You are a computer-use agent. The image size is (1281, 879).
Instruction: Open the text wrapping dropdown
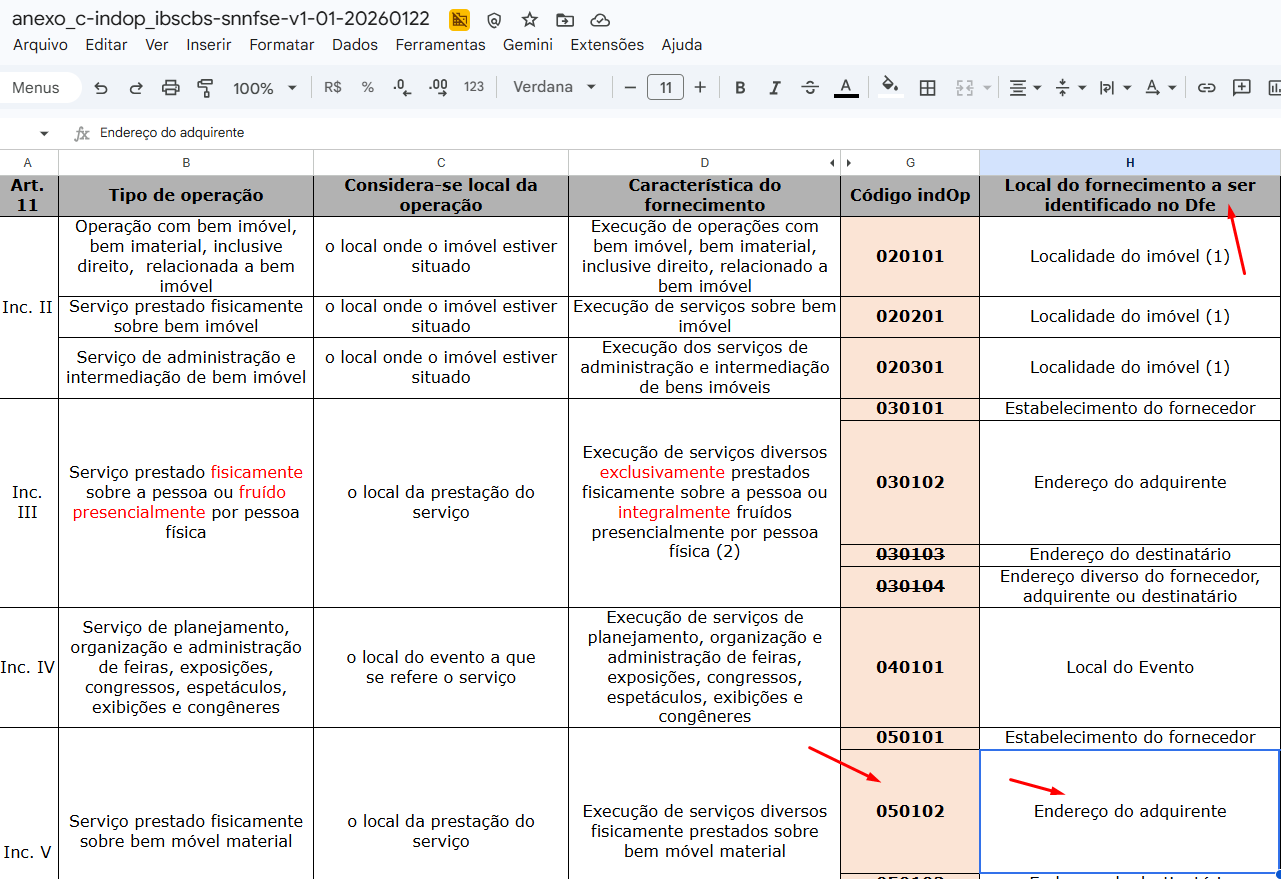(x=1115, y=88)
